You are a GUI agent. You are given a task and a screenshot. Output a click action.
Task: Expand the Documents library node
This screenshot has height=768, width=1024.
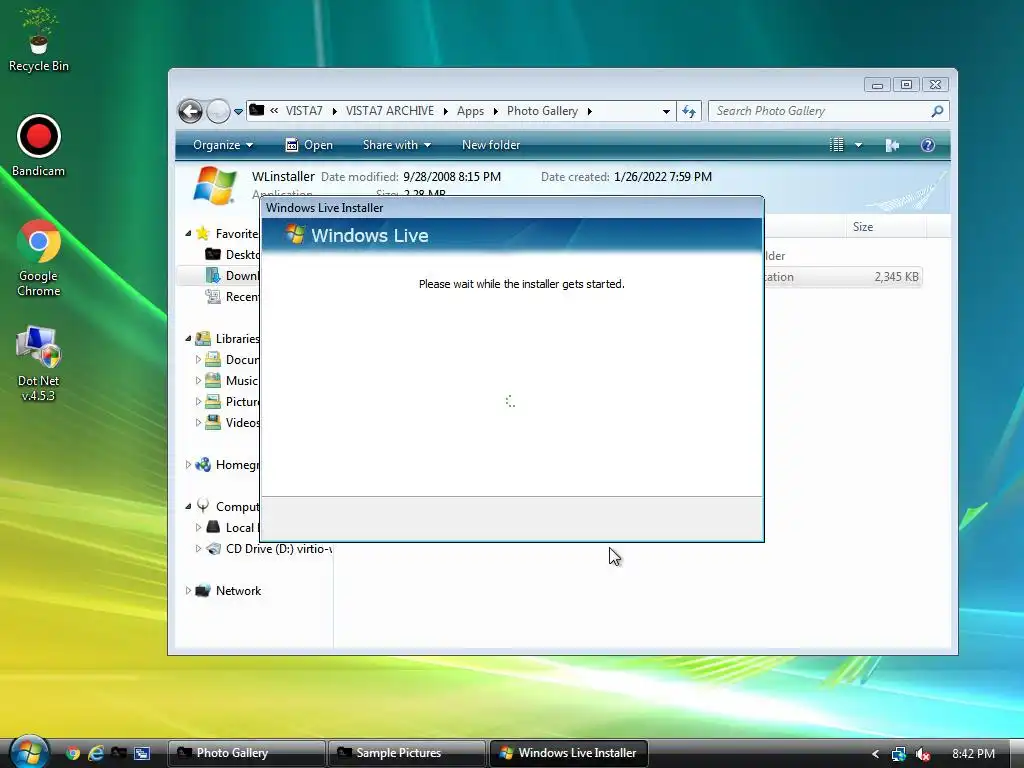(199, 359)
